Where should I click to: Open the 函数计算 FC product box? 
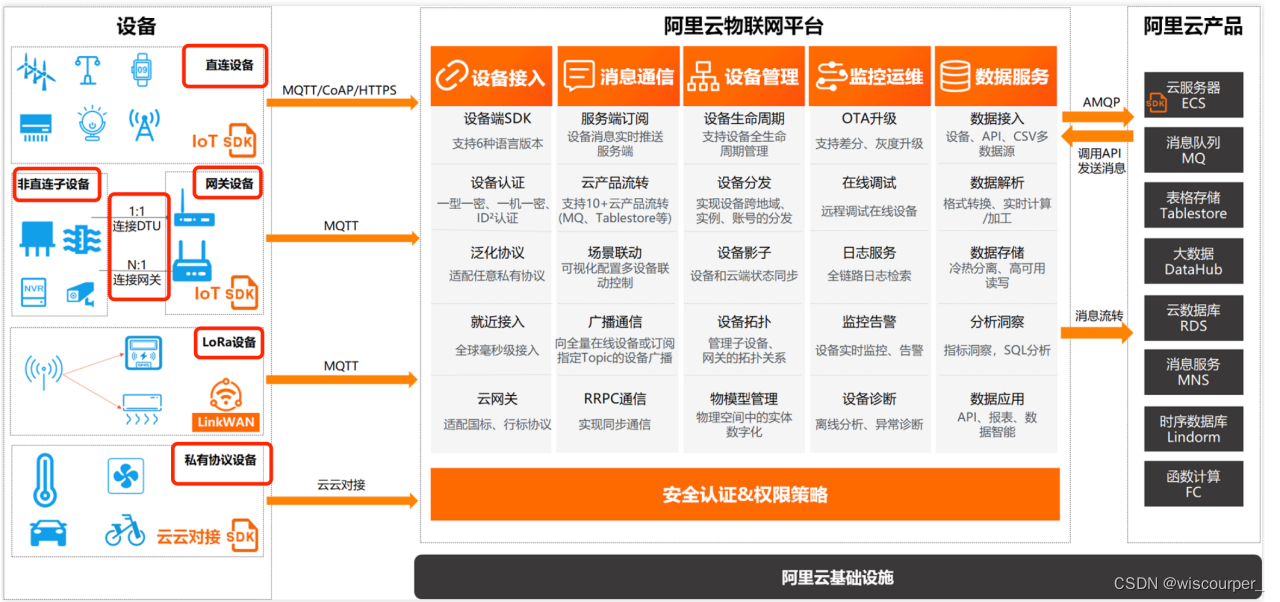(1193, 484)
